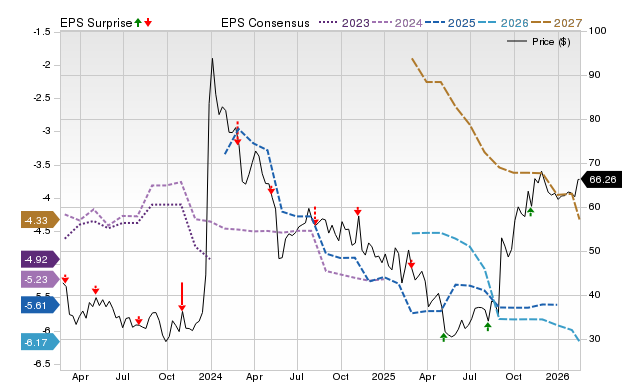640x382 pixels.
Task: Click the green up arrow in EPS Surprise legend
Action: point(138,23)
